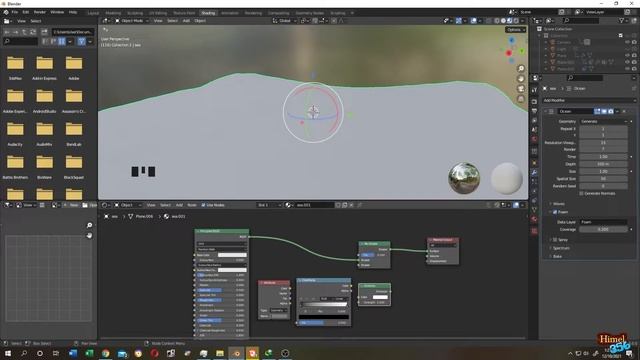Click the file browser refresh icon

[33, 32]
